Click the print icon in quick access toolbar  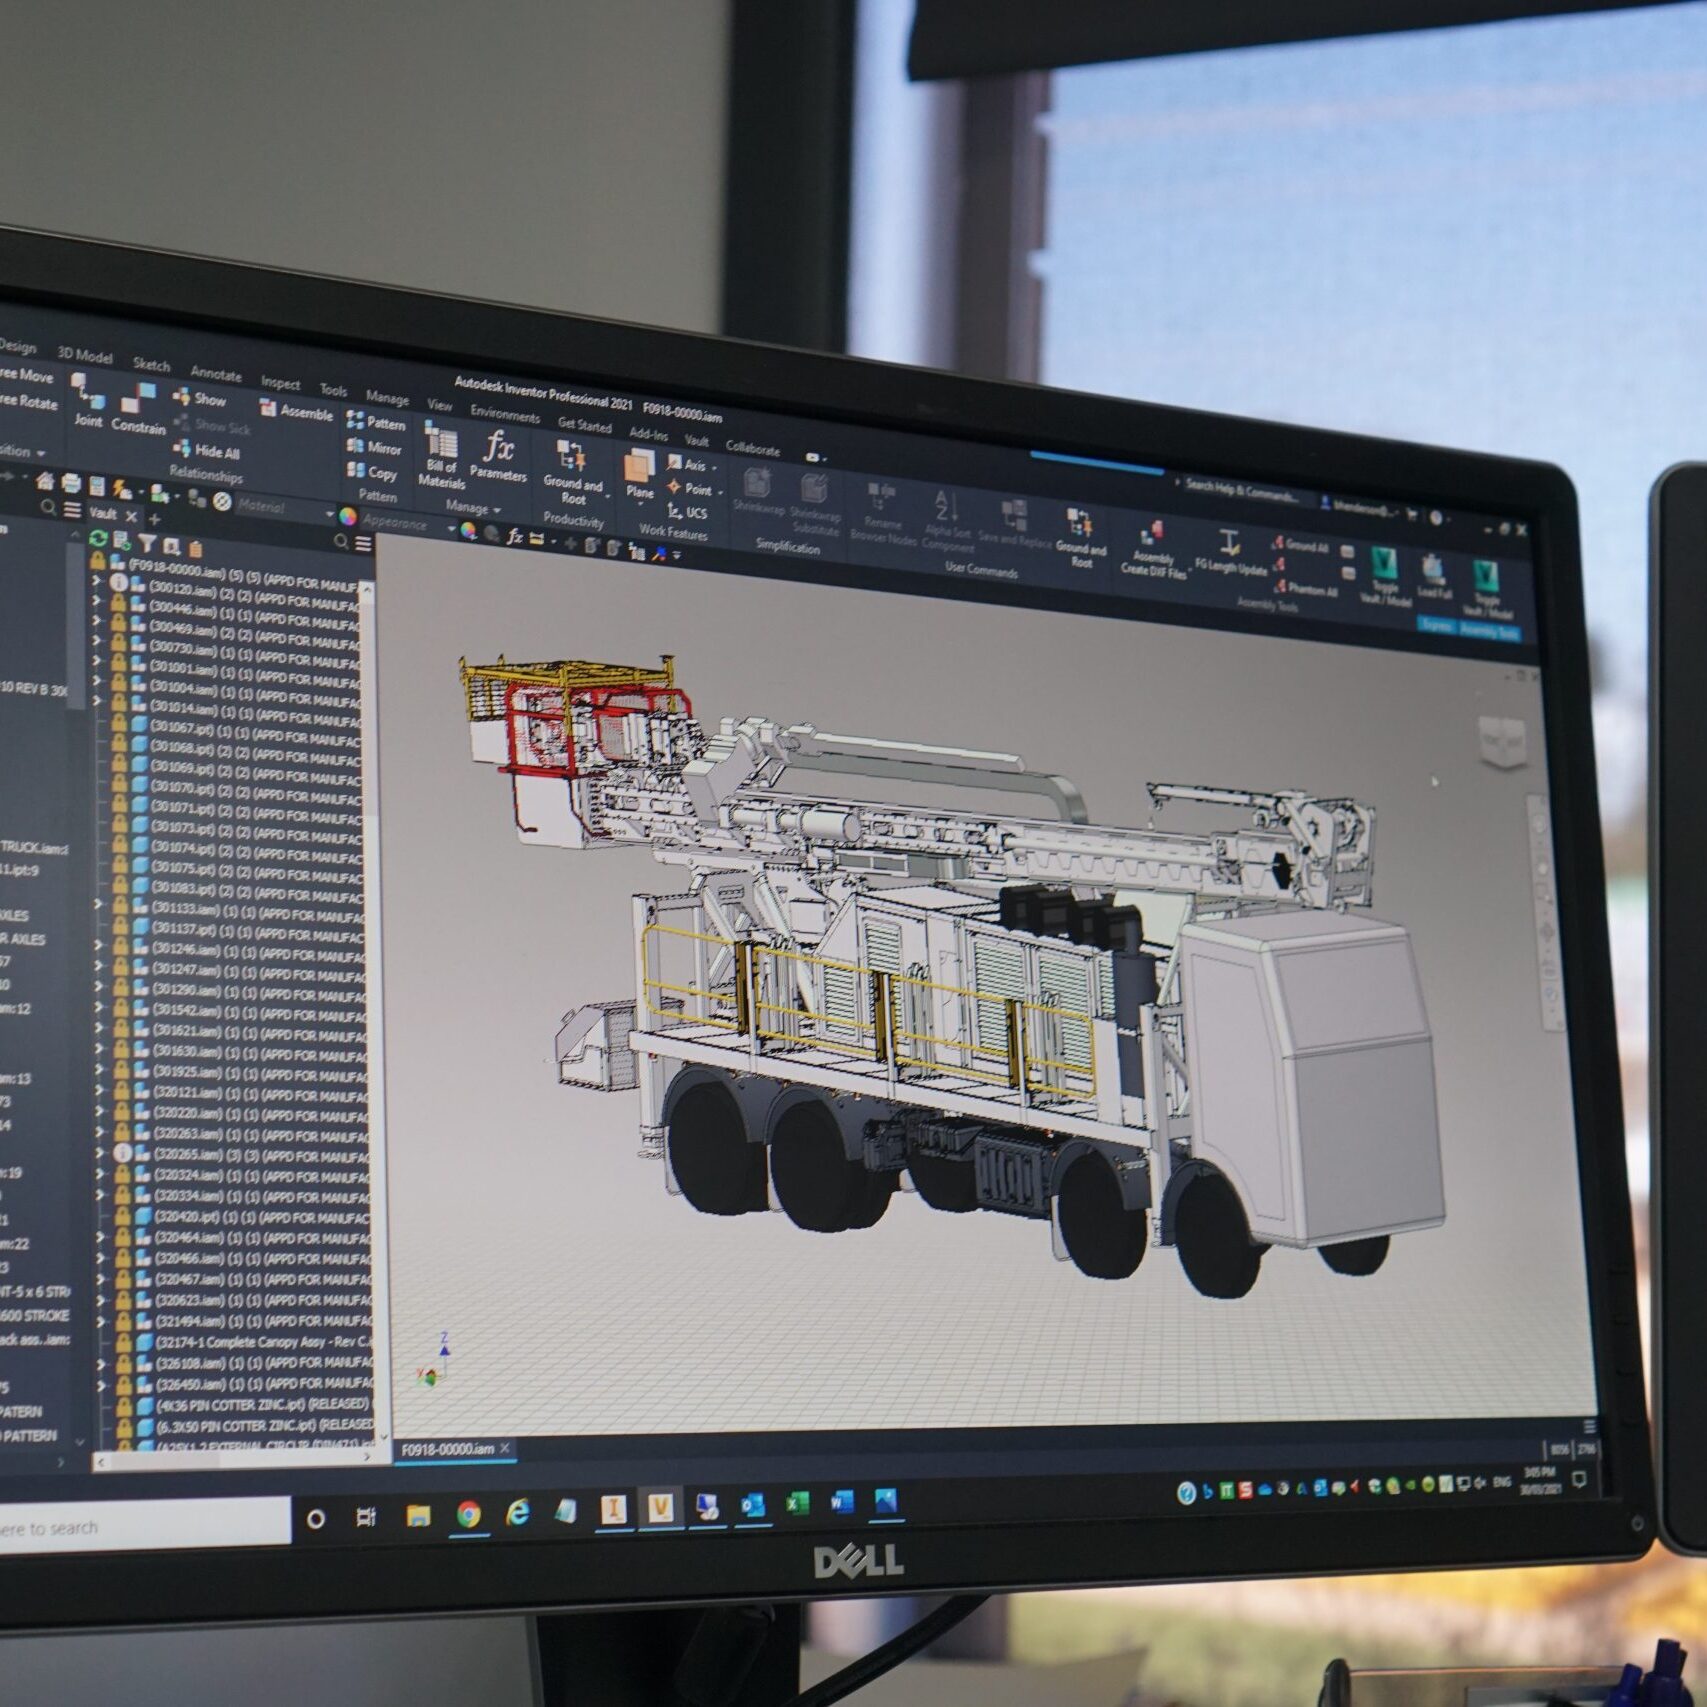point(71,484)
